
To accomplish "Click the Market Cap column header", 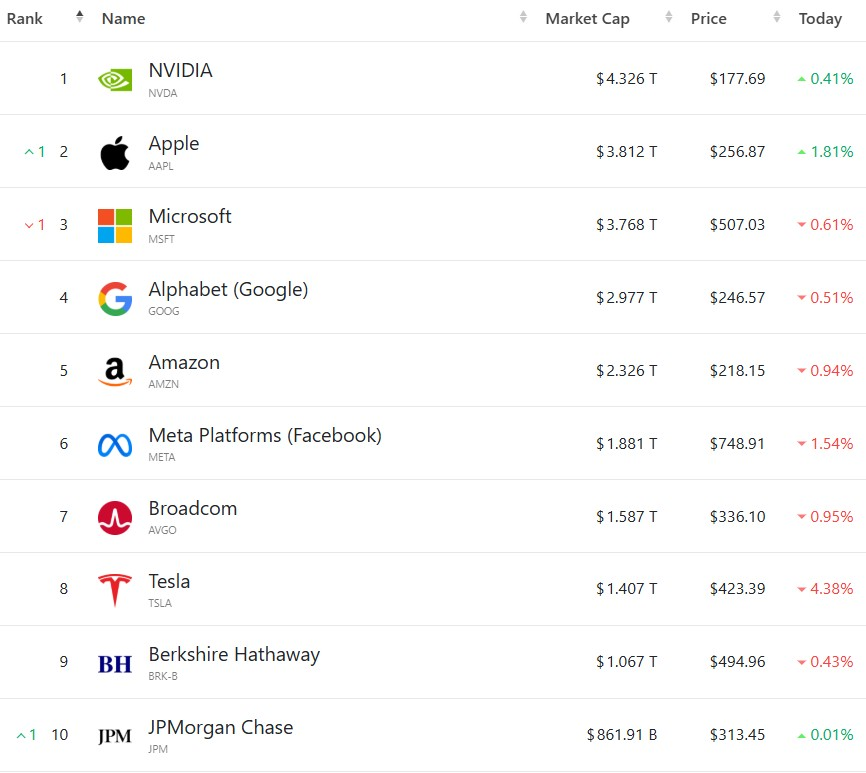I will (587, 19).
